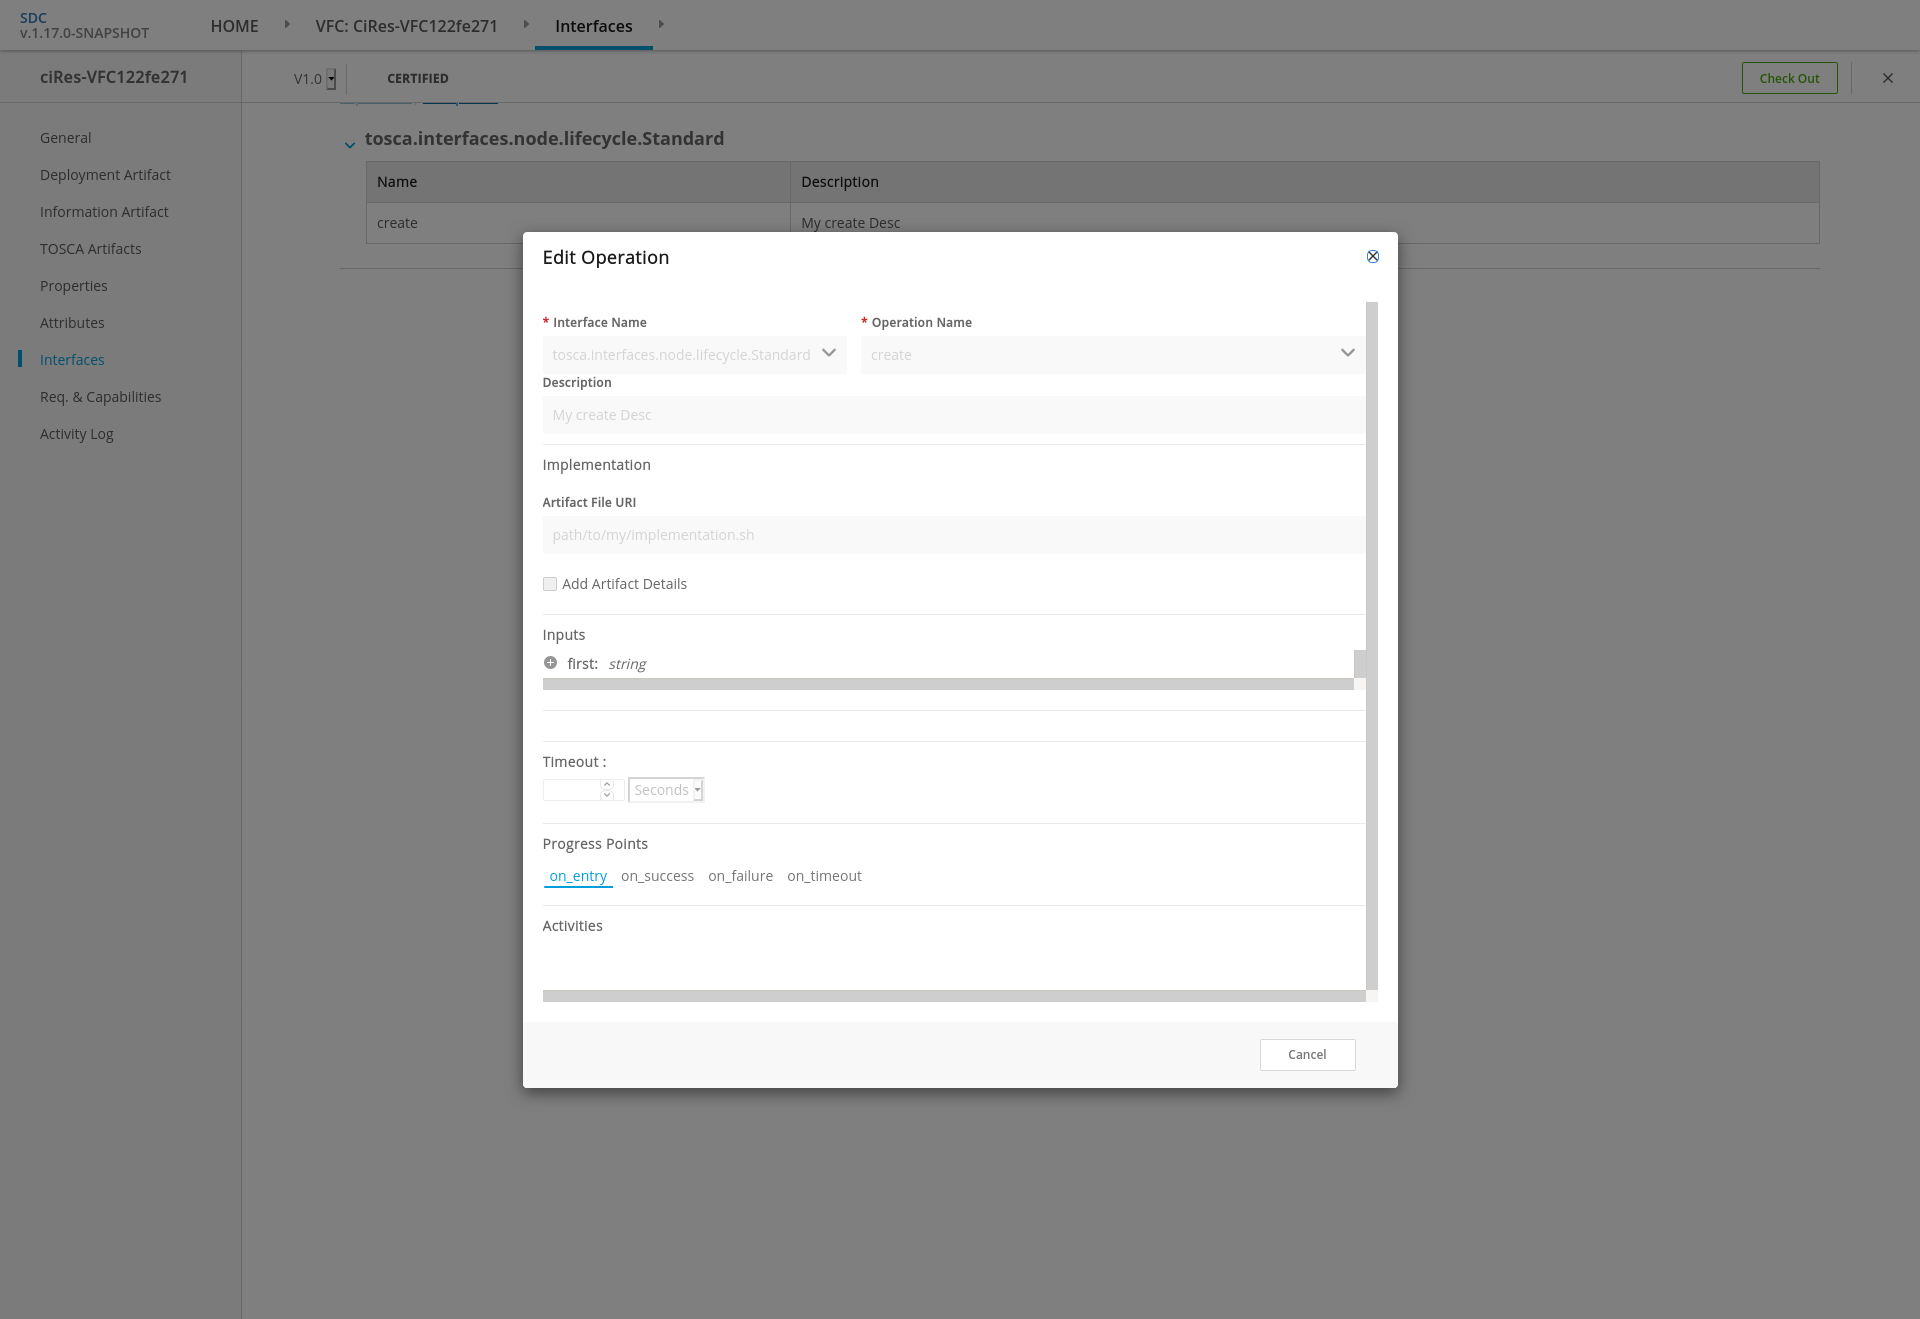Open the Interface Name dropdown
The image size is (1920, 1319).
[x=694, y=354]
